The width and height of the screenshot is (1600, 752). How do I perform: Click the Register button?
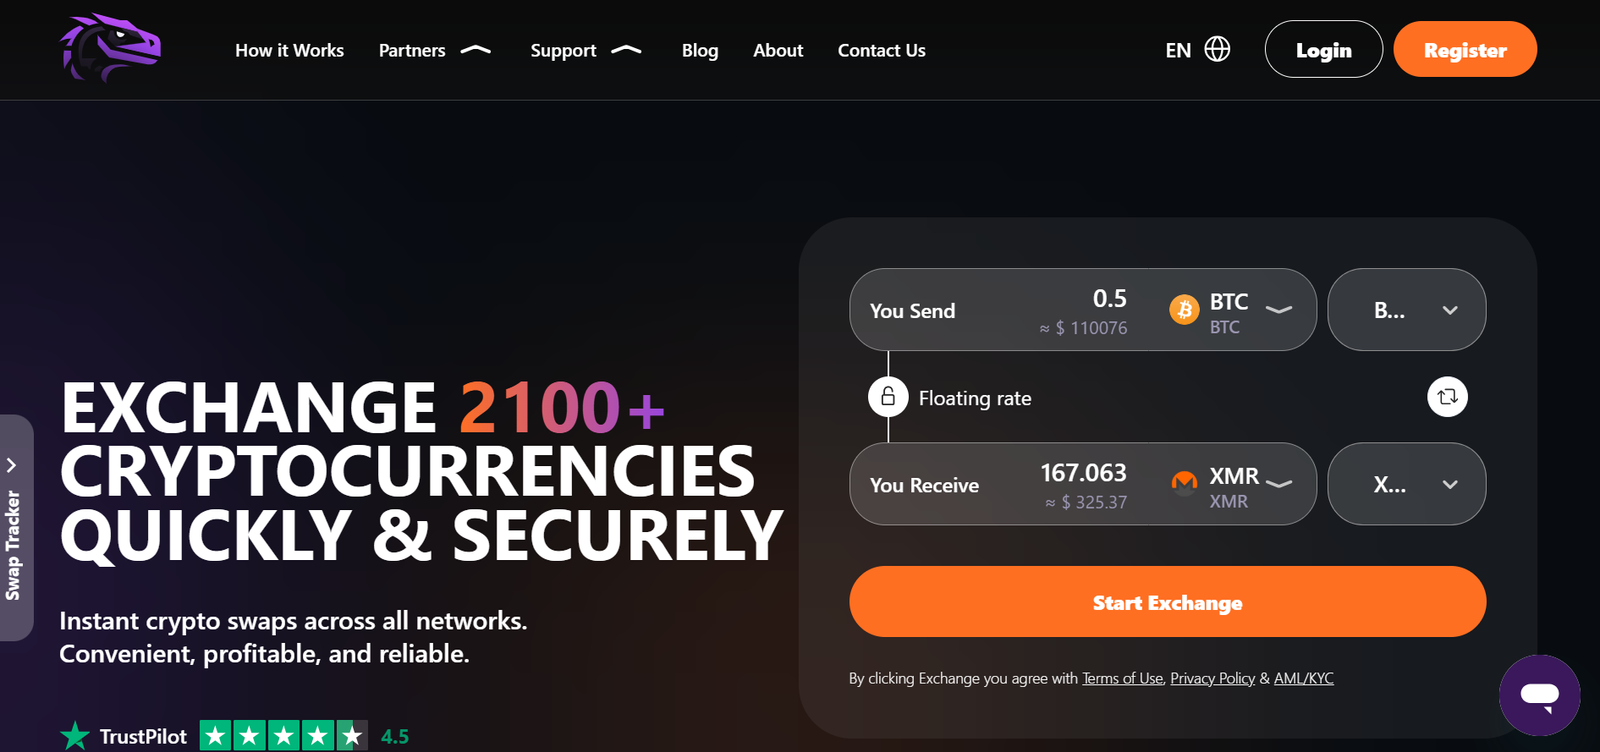1464,50
